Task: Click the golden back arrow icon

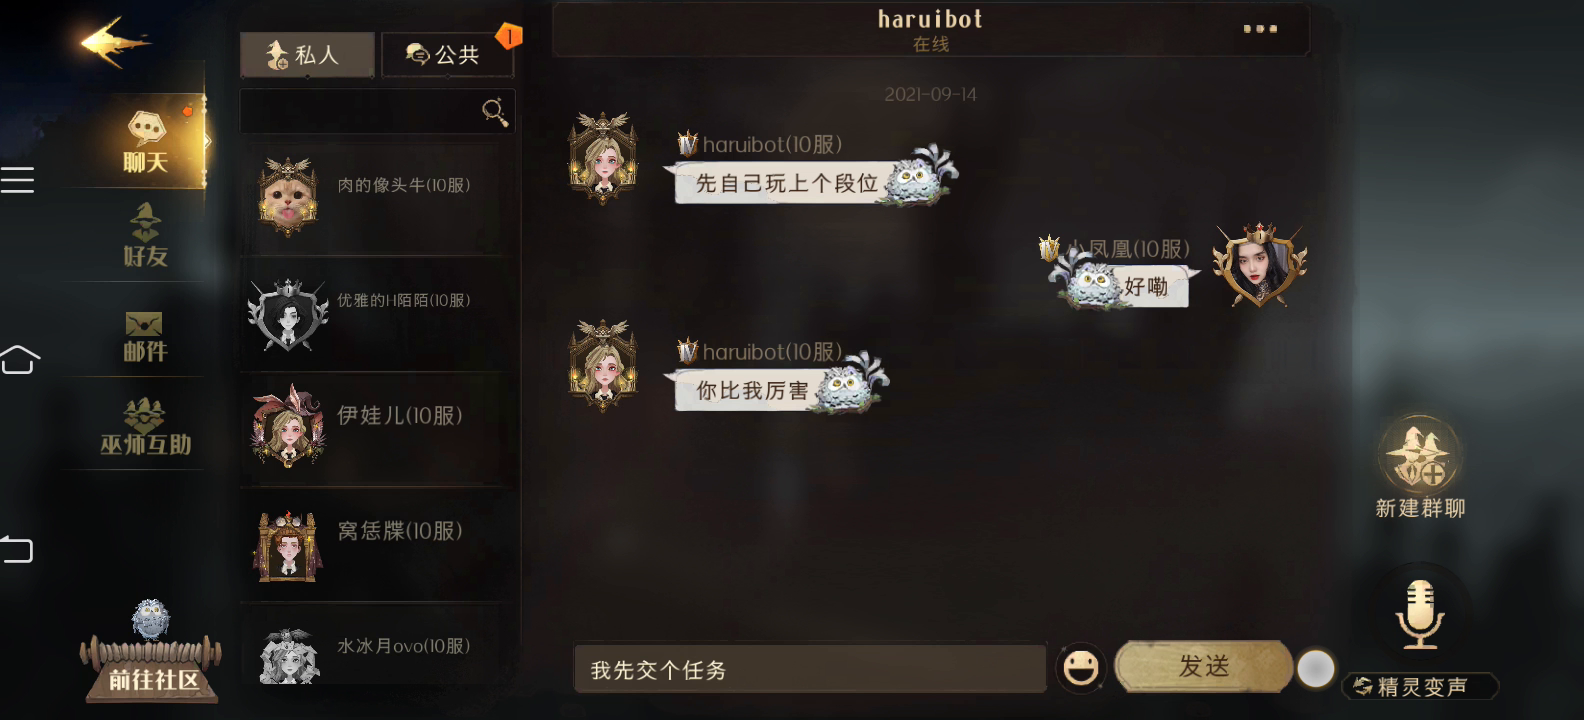Action: [113, 42]
